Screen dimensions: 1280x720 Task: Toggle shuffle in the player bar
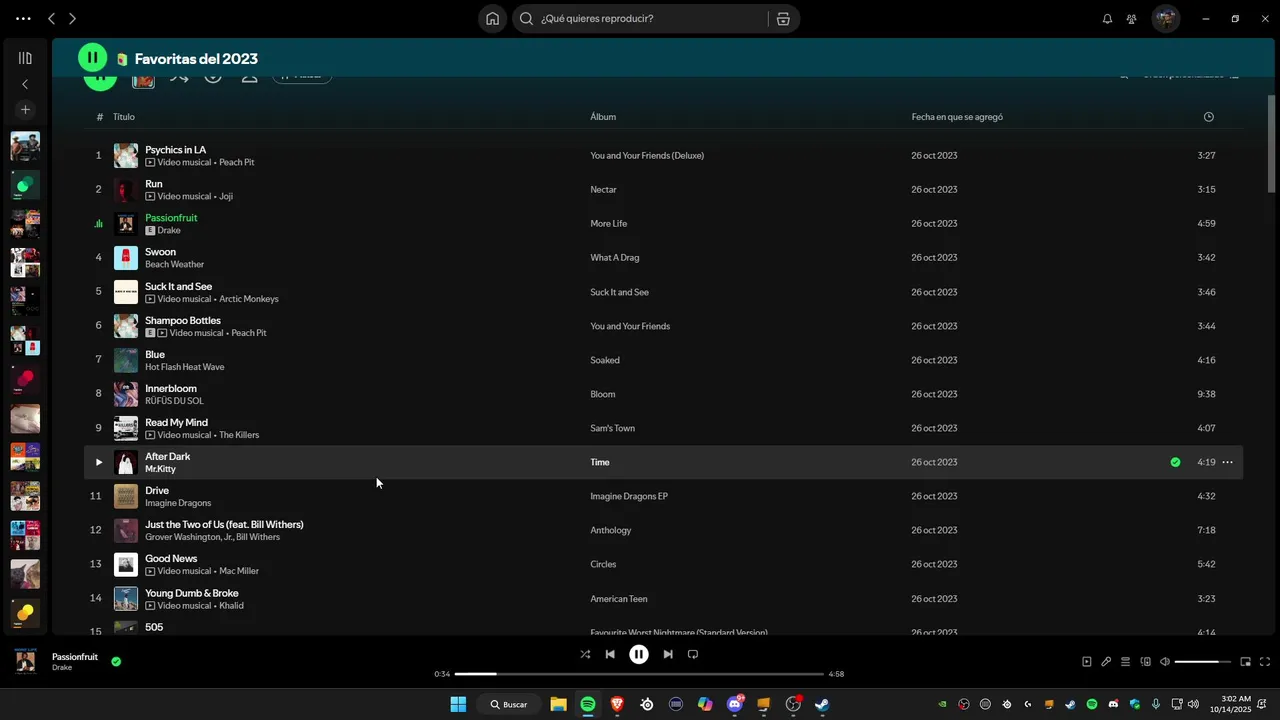click(x=585, y=654)
